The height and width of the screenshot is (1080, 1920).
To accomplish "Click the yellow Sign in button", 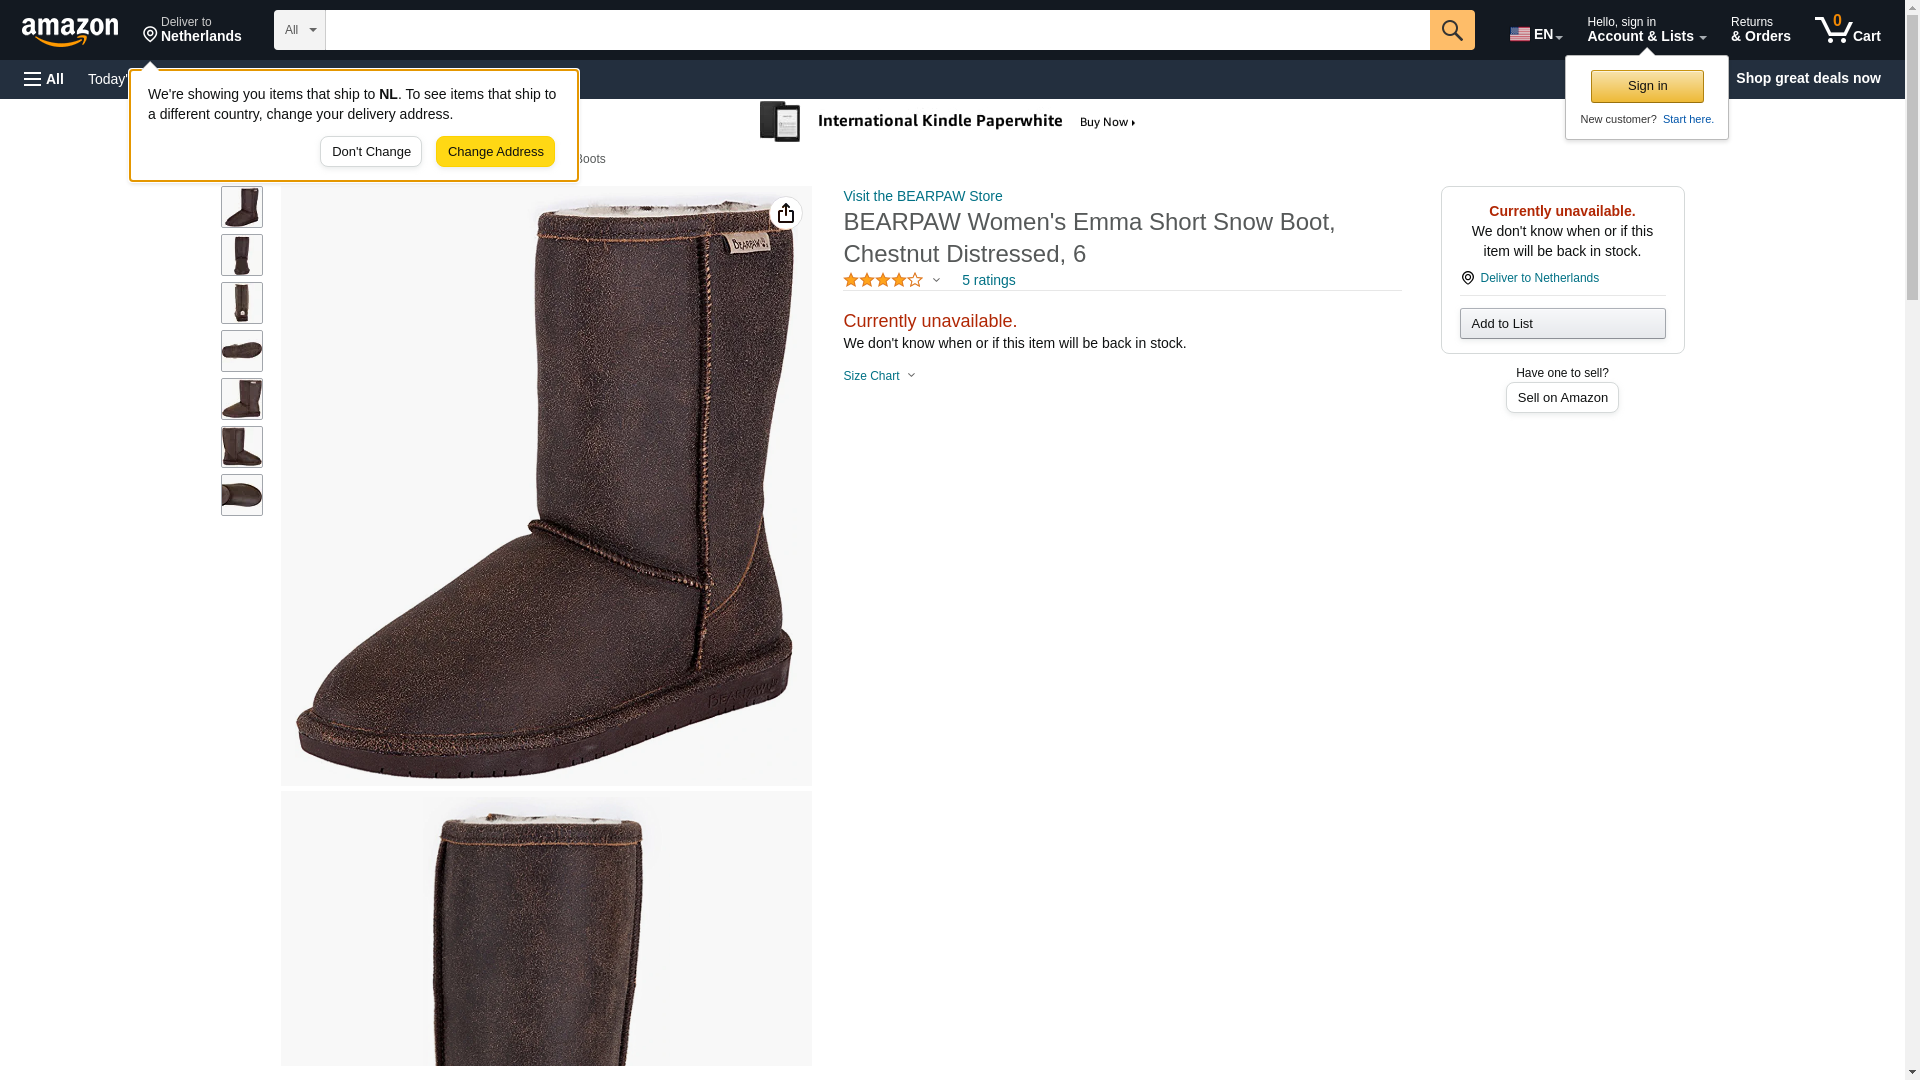I will [1646, 86].
